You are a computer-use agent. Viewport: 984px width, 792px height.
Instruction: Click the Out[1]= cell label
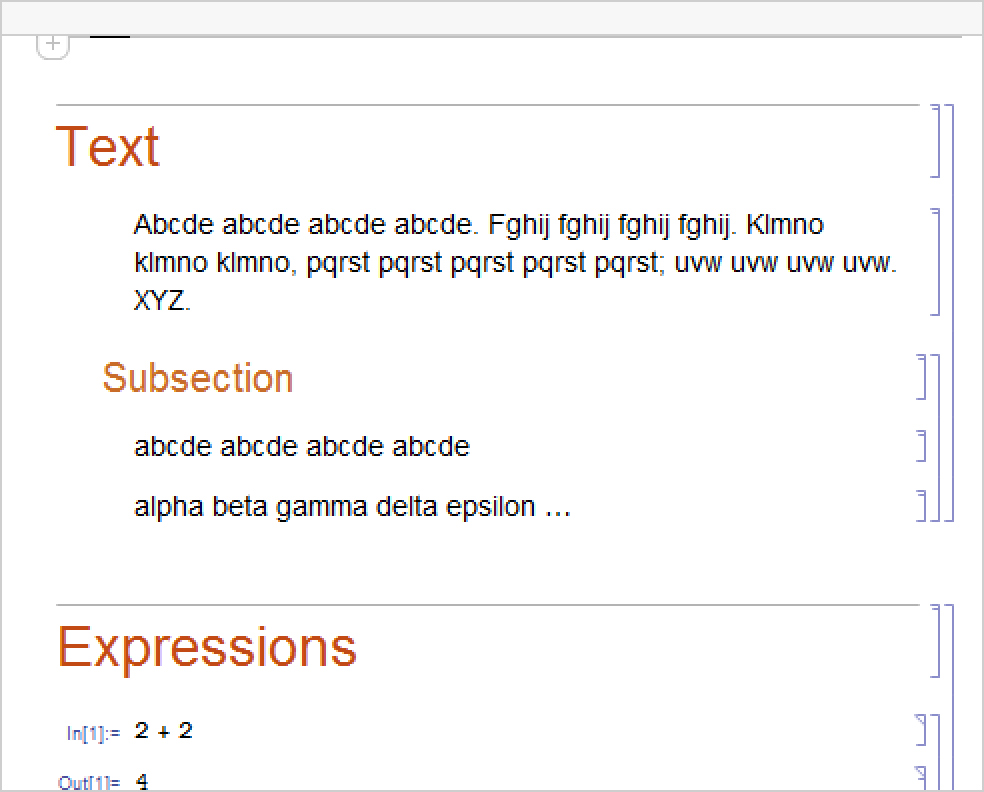[x=89, y=782]
